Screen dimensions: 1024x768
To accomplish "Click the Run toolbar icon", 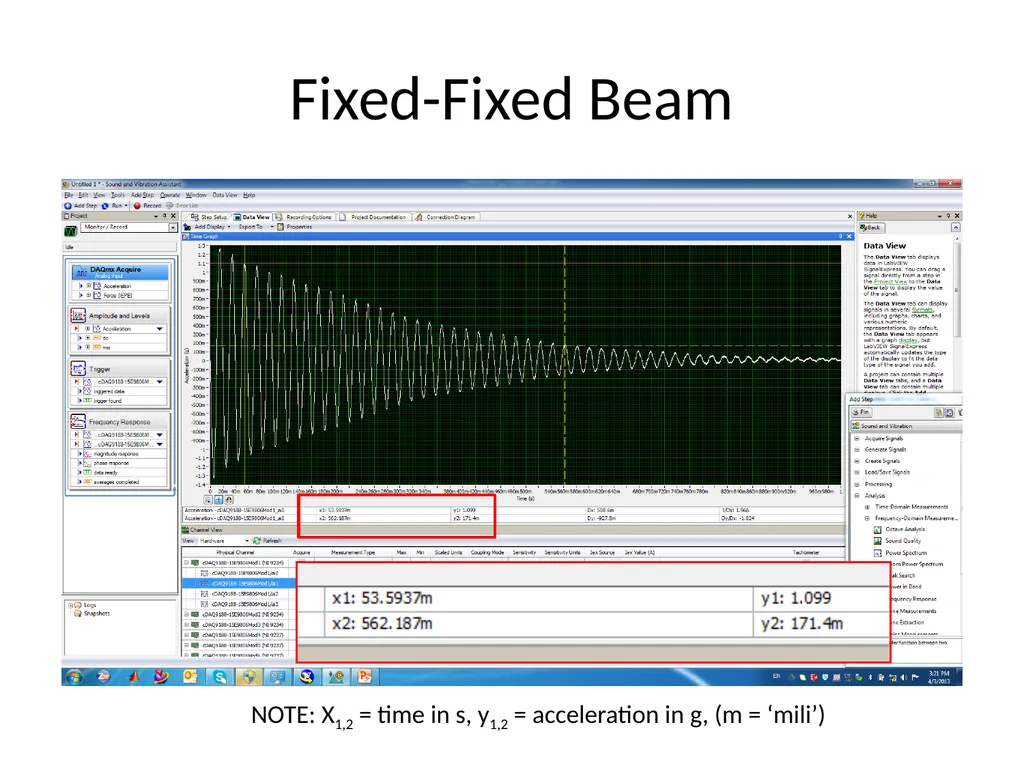I will [104, 206].
